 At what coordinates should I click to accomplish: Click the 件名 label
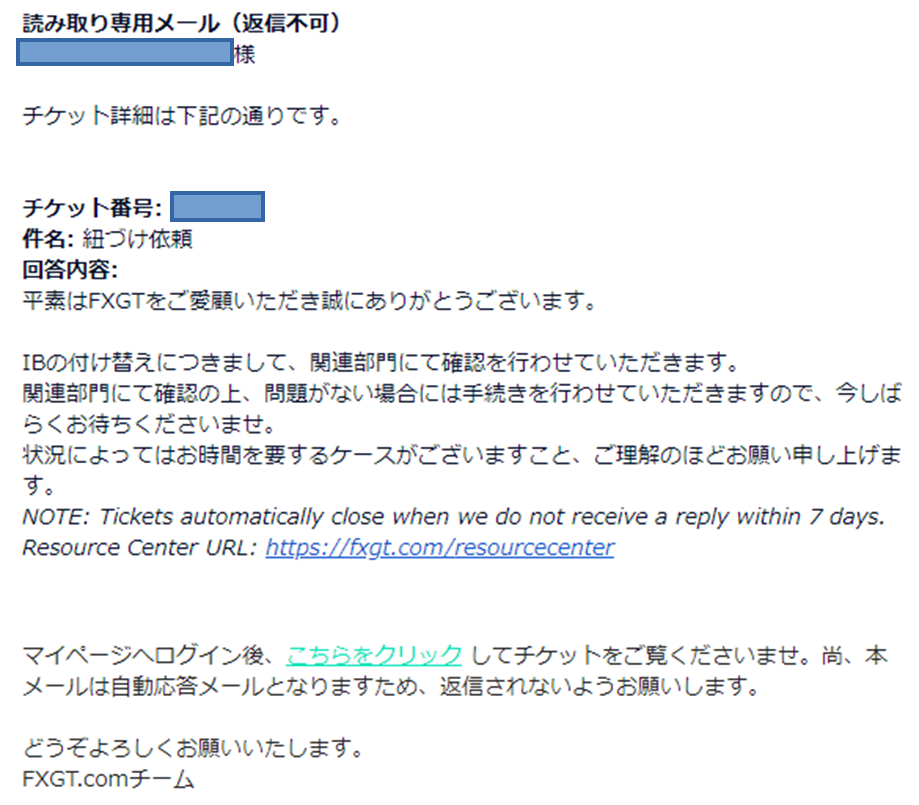48,239
